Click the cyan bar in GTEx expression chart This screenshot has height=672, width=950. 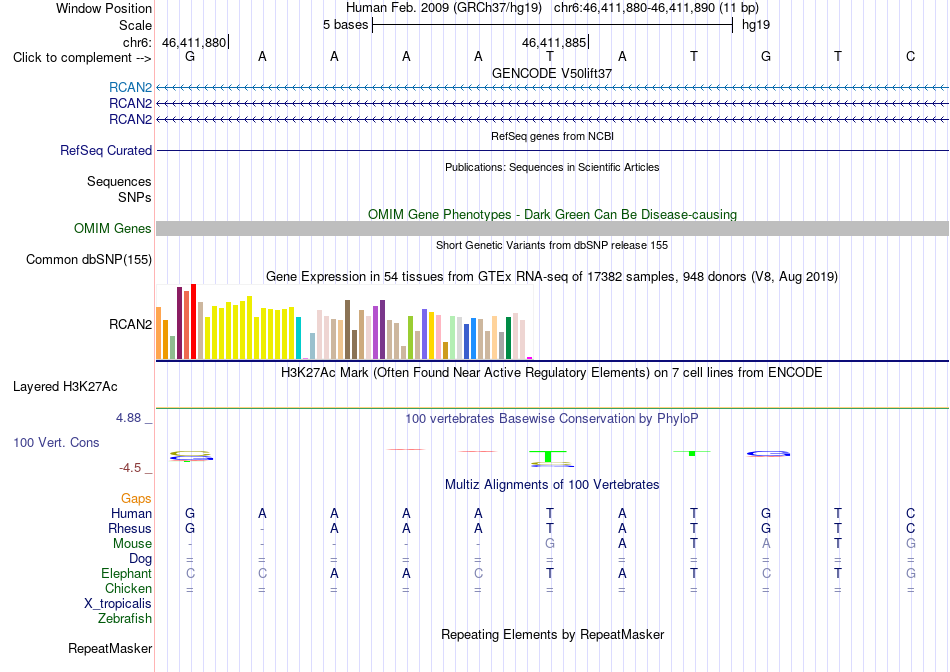coord(299,338)
